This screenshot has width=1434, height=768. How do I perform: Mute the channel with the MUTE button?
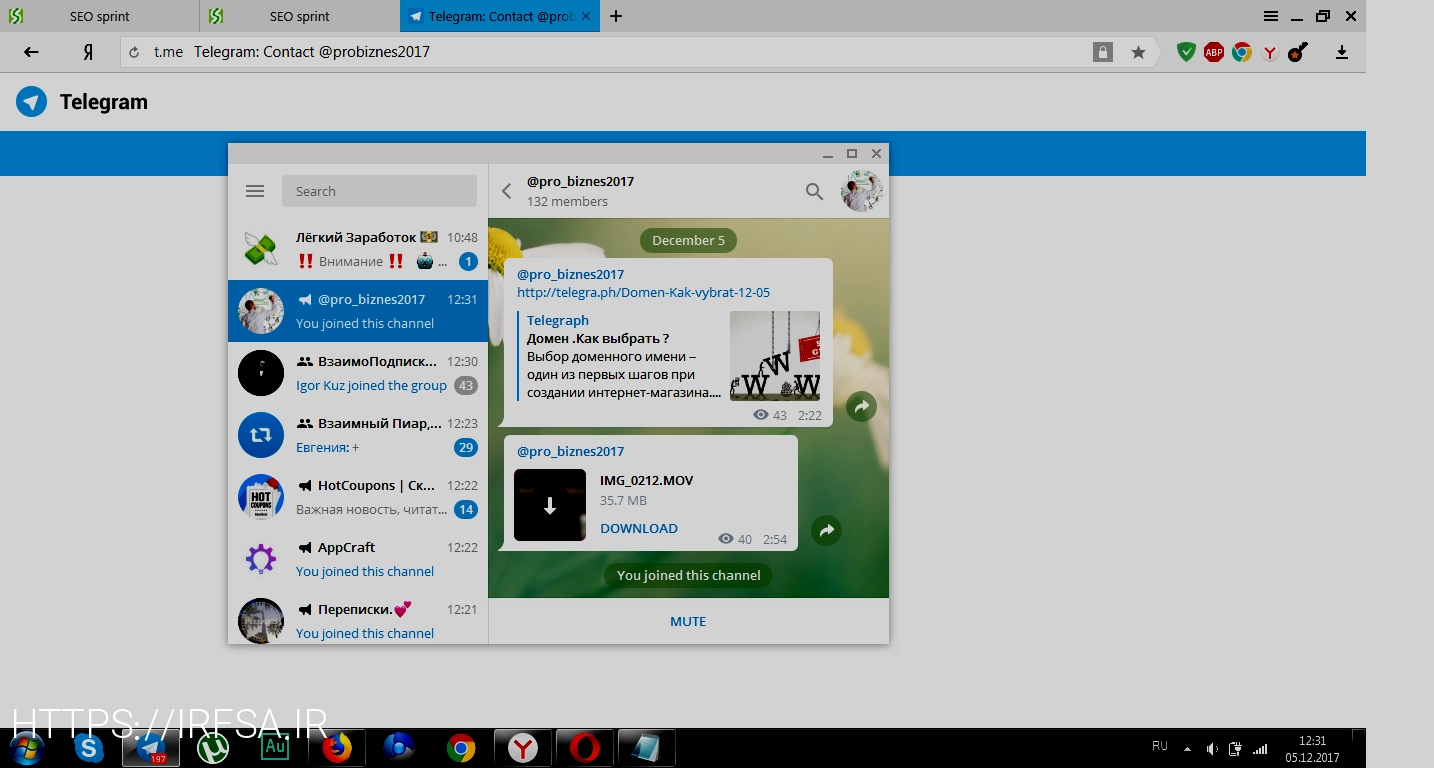coord(688,621)
